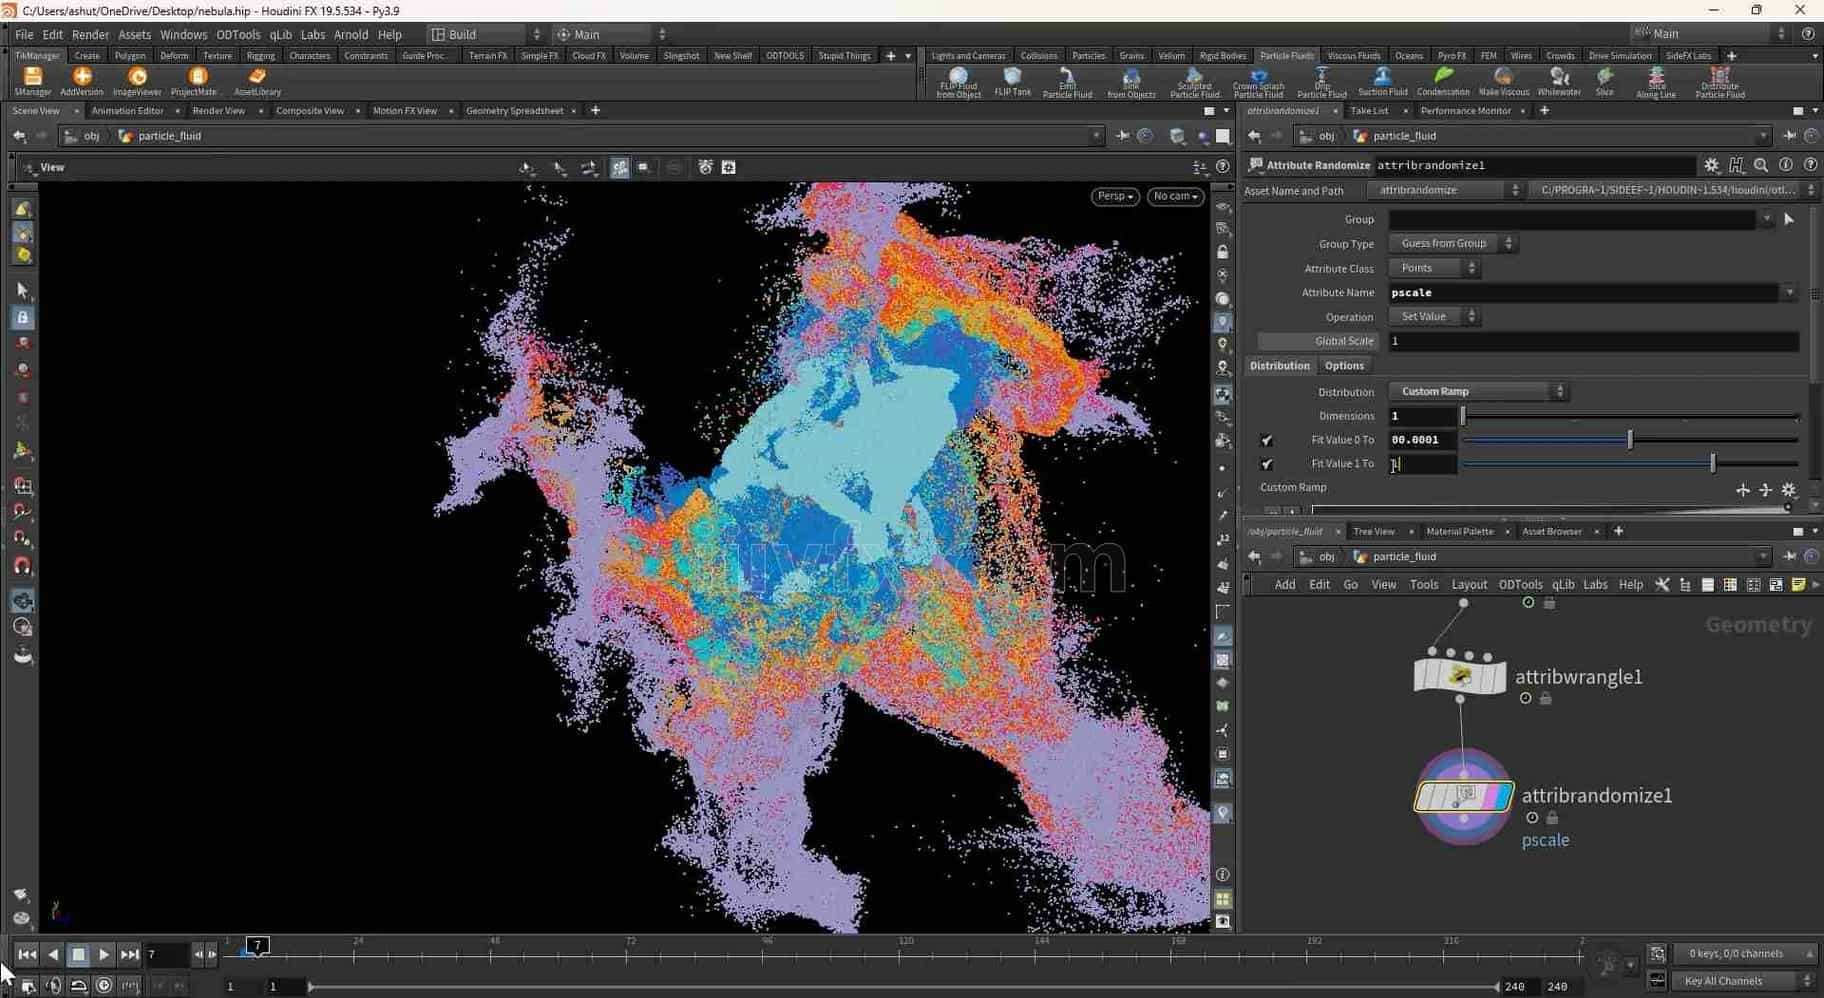
Task: Toggle Fit Value 1 To checkbox
Action: tap(1267, 464)
